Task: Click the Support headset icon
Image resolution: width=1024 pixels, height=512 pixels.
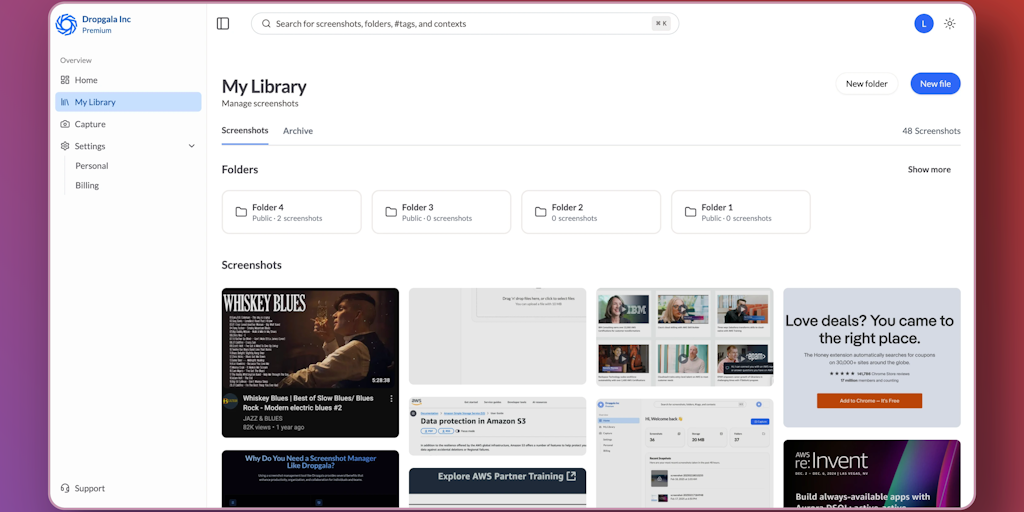Action: 65,488
